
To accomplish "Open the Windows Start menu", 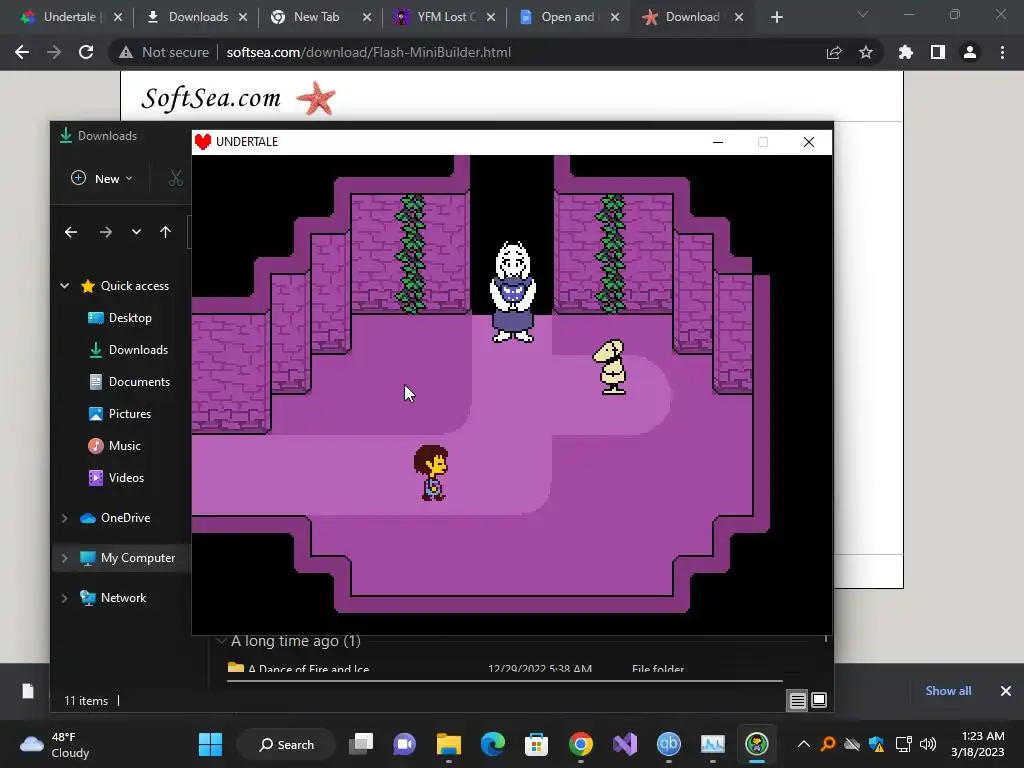I will click(x=210, y=744).
